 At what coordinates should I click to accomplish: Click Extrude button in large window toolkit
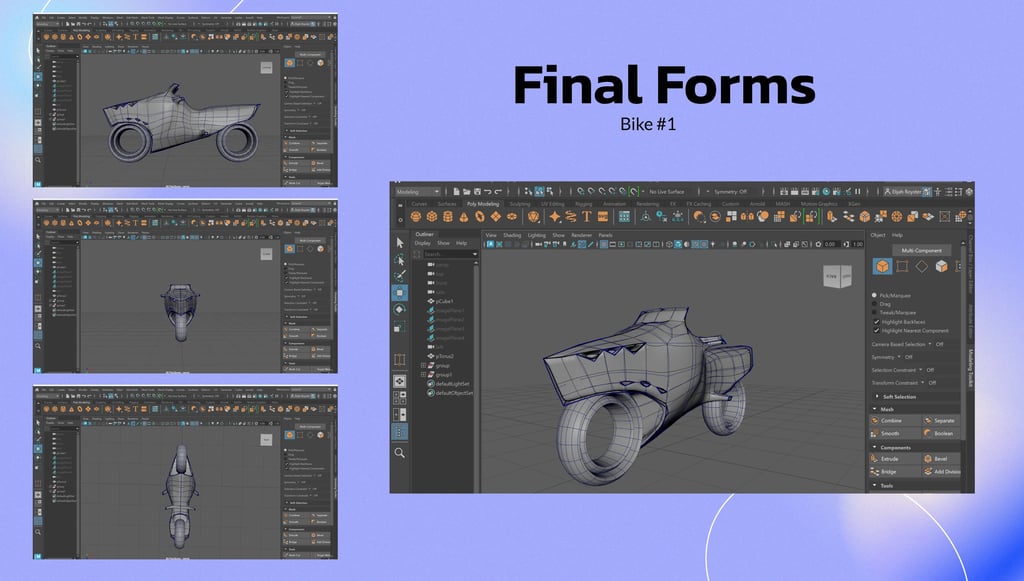point(895,459)
